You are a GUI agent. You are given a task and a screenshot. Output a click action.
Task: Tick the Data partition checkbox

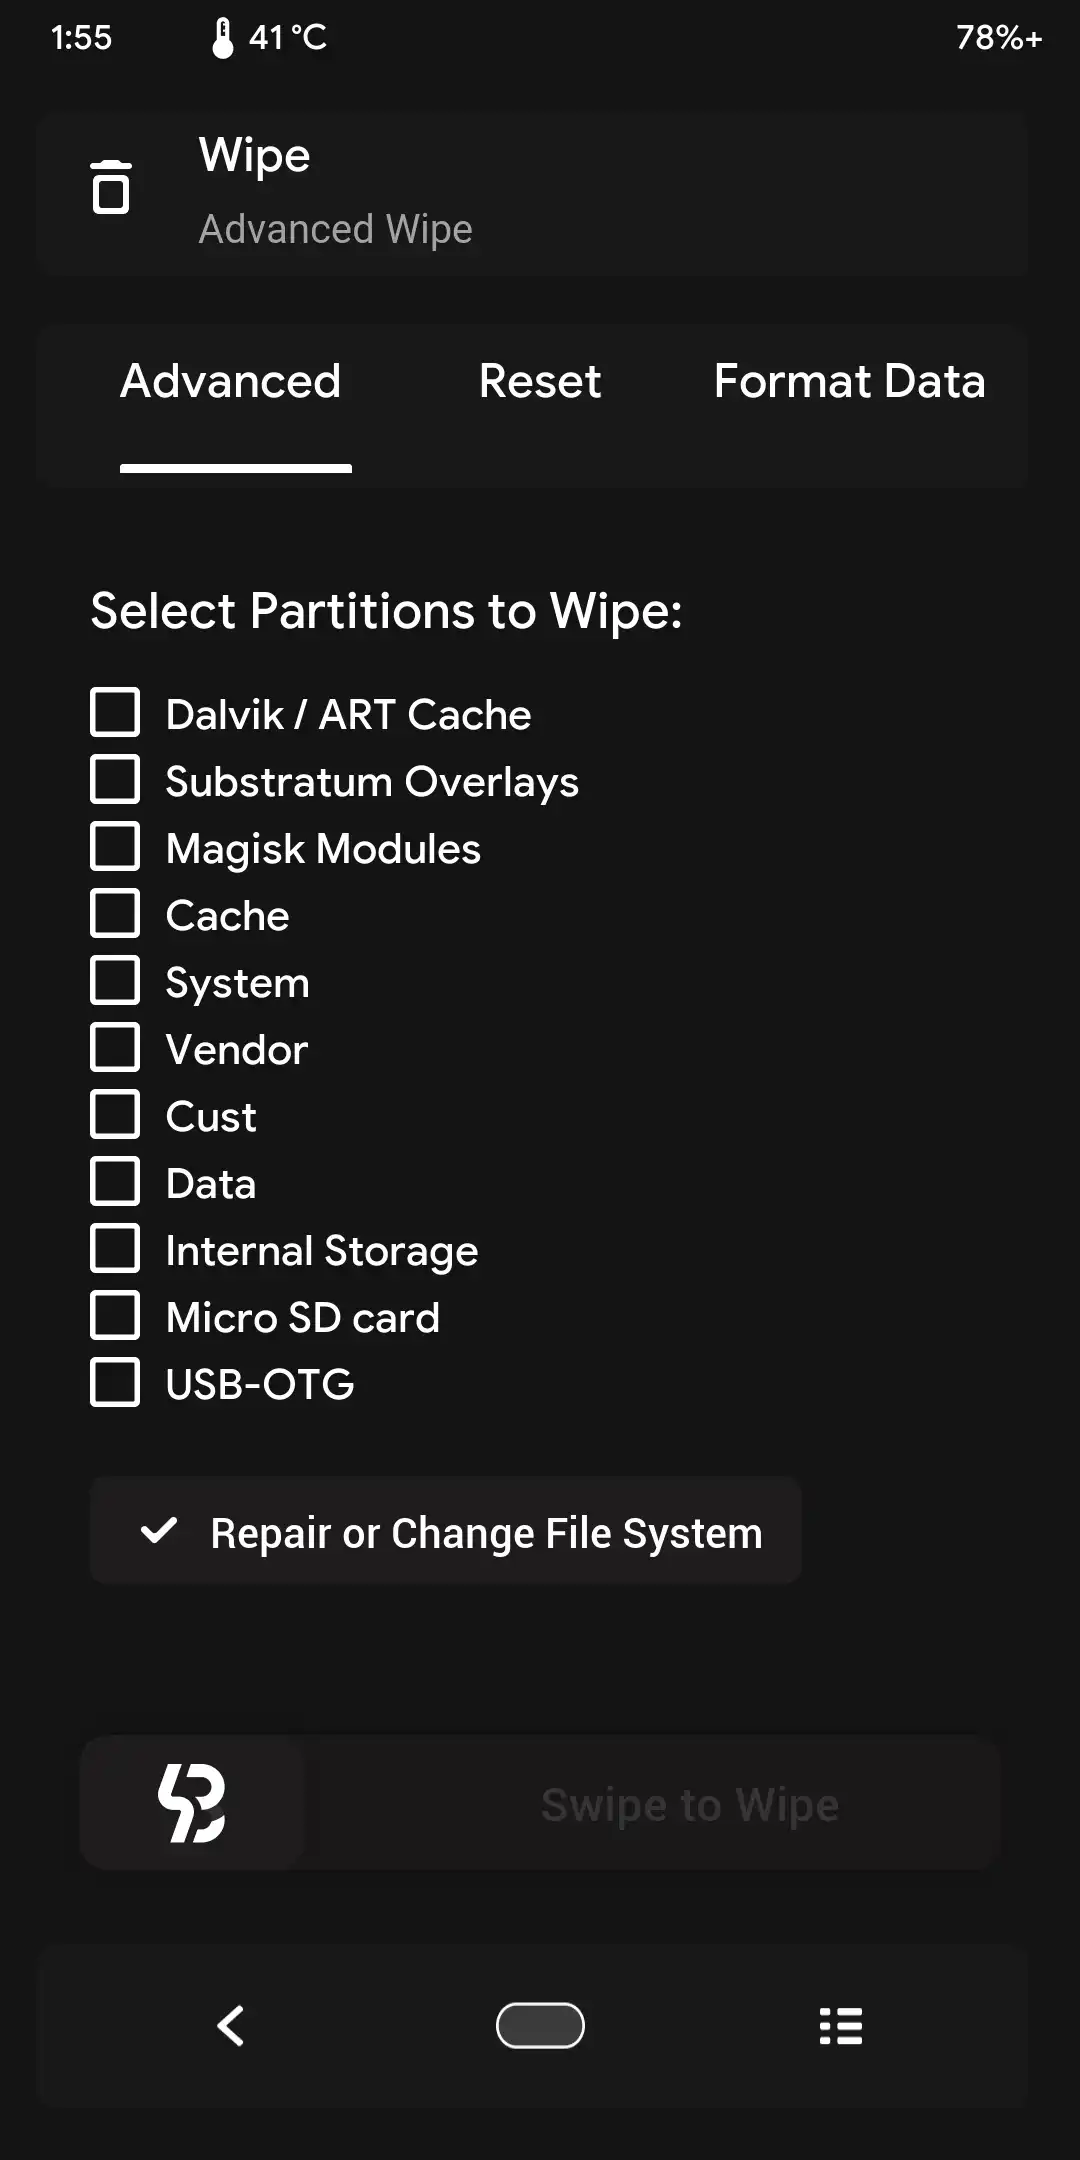[115, 1182]
